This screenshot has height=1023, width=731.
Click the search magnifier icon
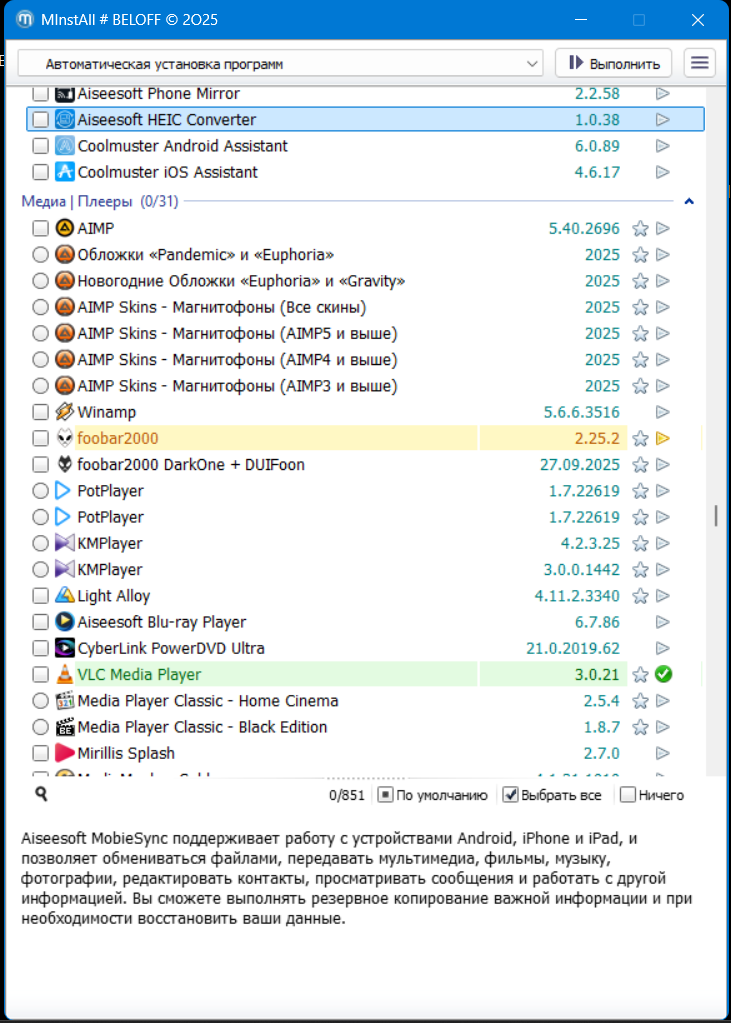click(x=41, y=794)
